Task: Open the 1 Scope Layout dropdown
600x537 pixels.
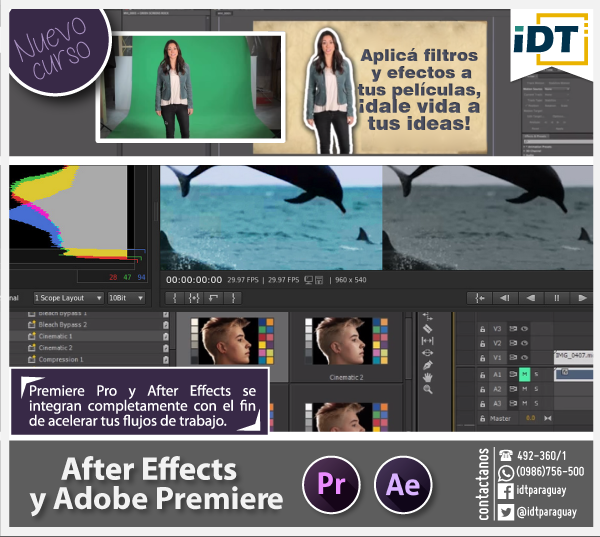Action: [x=68, y=298]
